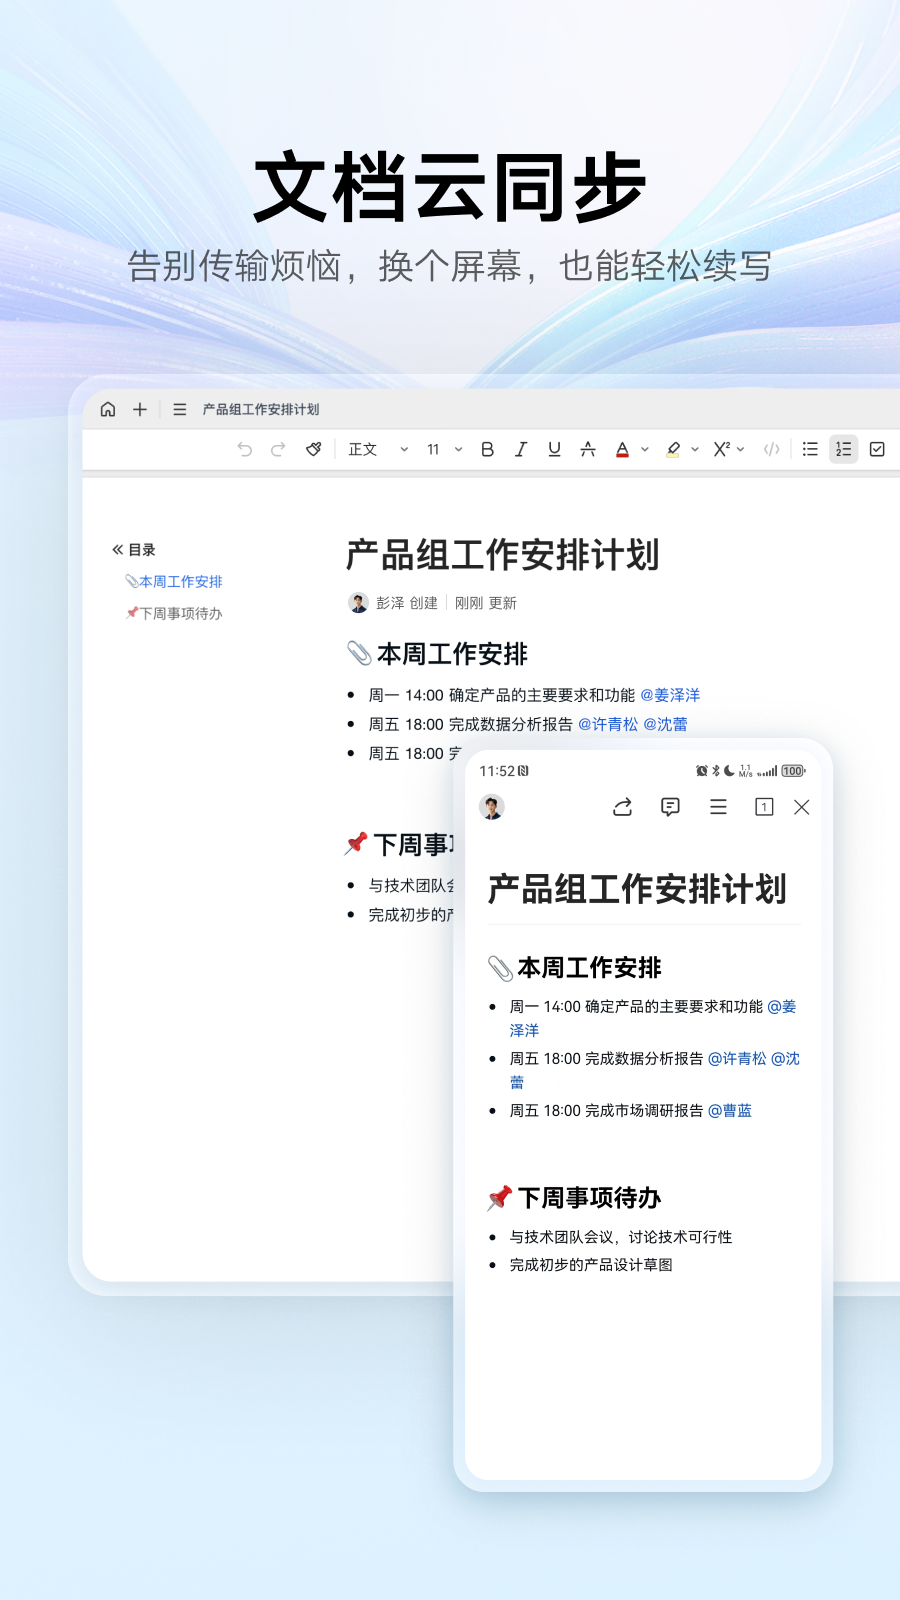Tap the Bluetooth icon in phone status bar

pyautogui.click(x=715, y=771)
